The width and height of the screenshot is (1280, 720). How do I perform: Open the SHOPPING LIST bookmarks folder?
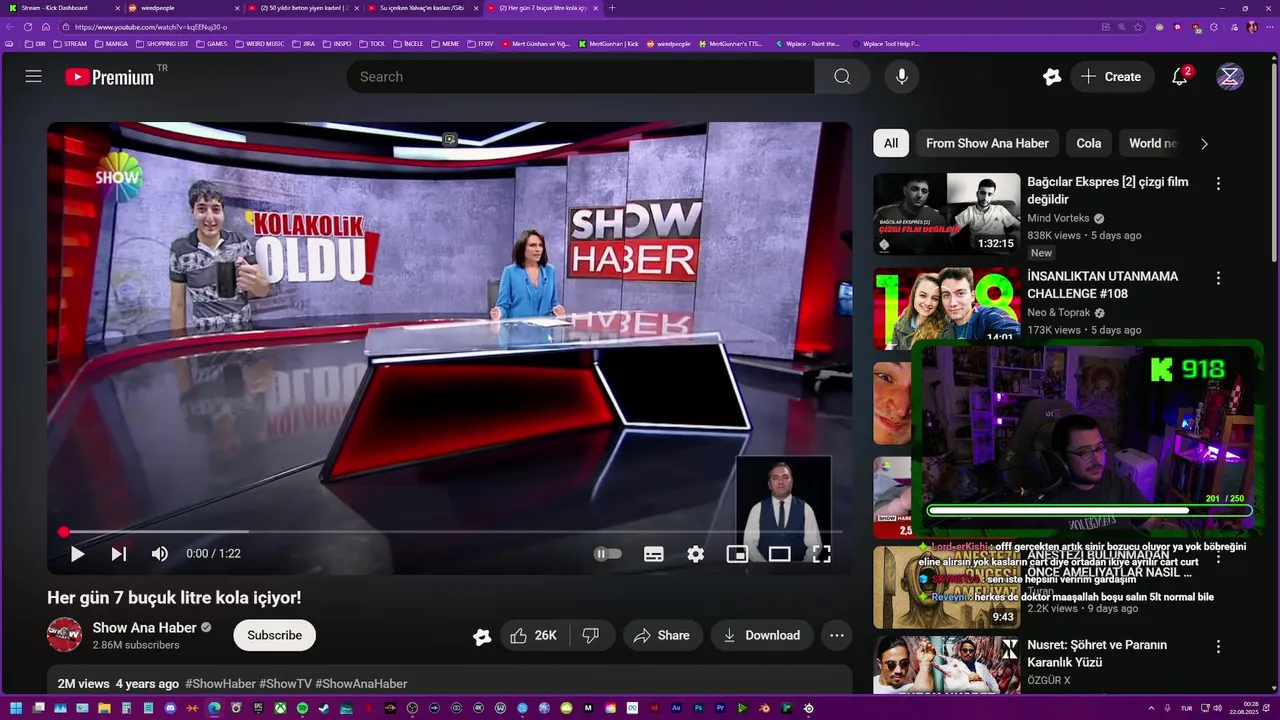162,44
